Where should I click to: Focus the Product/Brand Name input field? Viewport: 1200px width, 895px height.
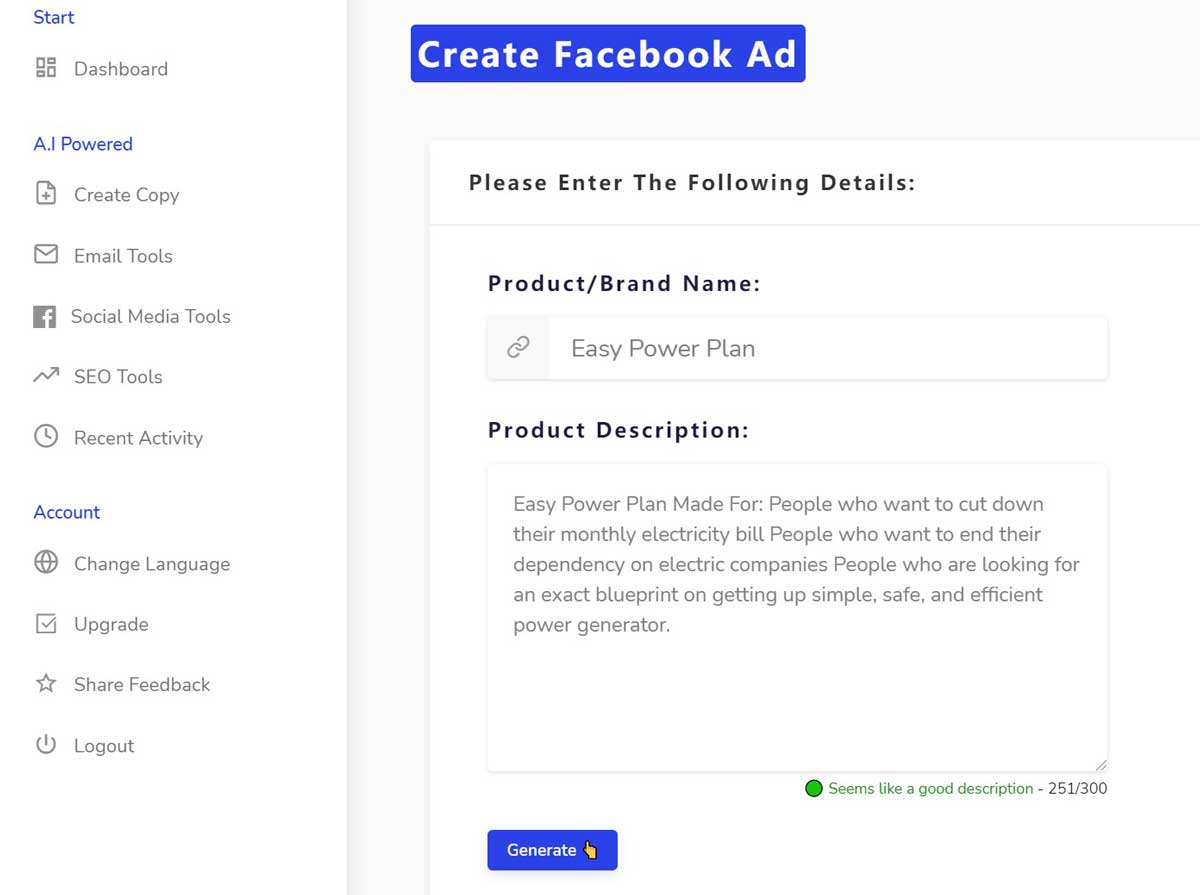[x=827, y=348]
